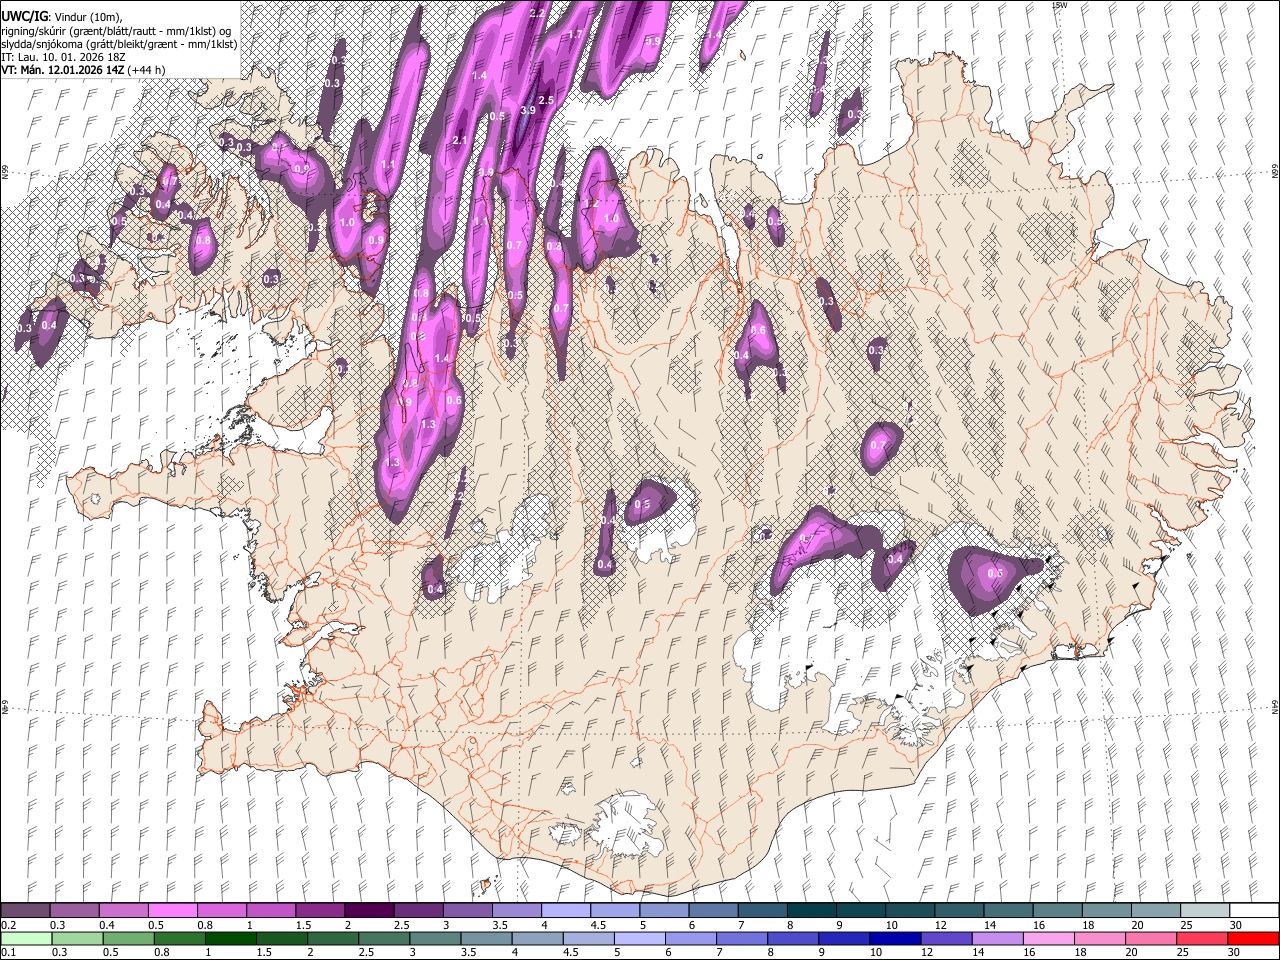This screenshot has height=960, width=1280.
Task: Click the 15W longitude label at top
Action: pos(1060,5)
